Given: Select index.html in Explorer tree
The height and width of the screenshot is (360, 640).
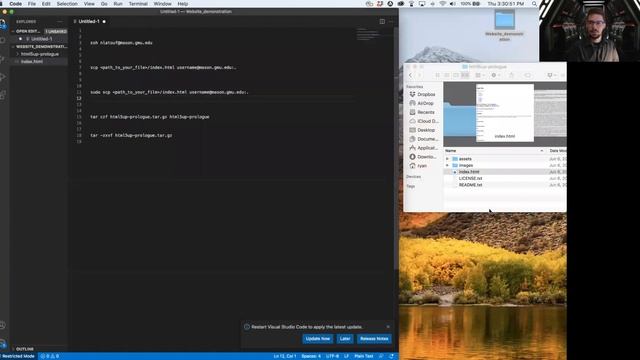Looking at the screenshot, I should 39,62.
